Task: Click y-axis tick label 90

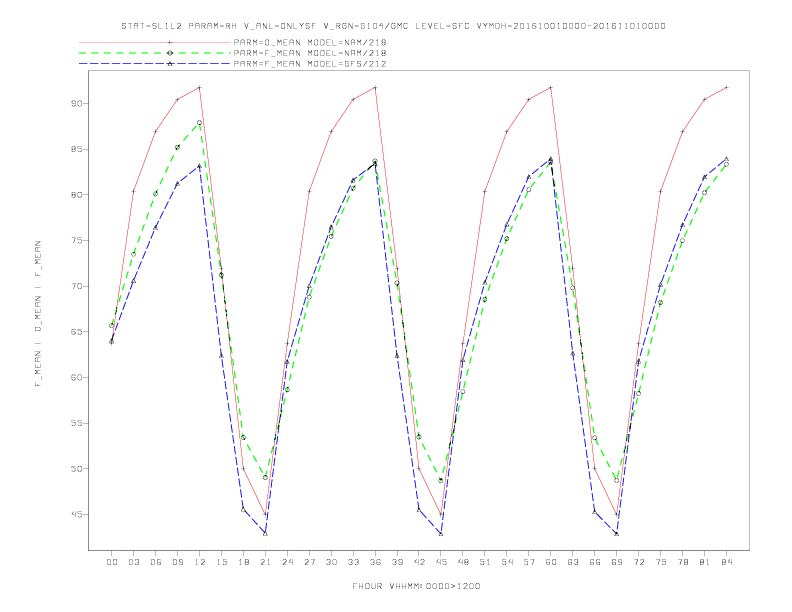Action: pos(77,104)
